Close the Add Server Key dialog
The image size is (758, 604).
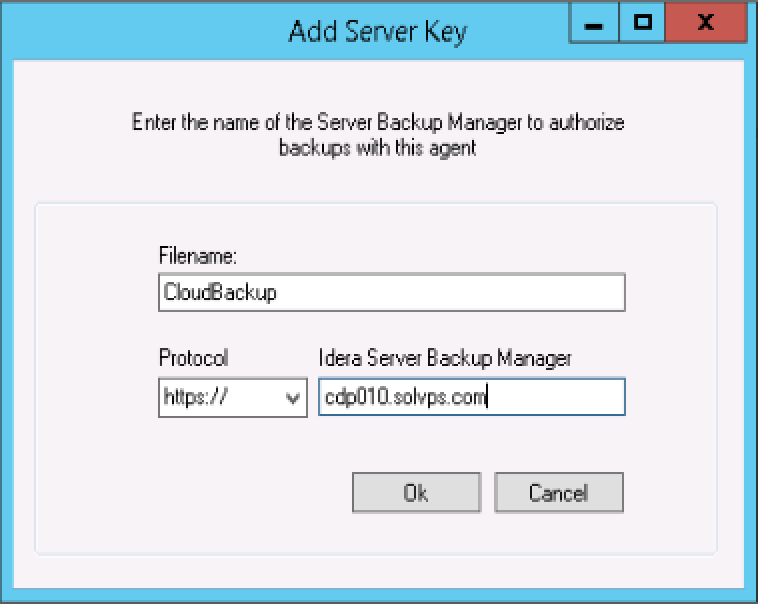(706, 22)
